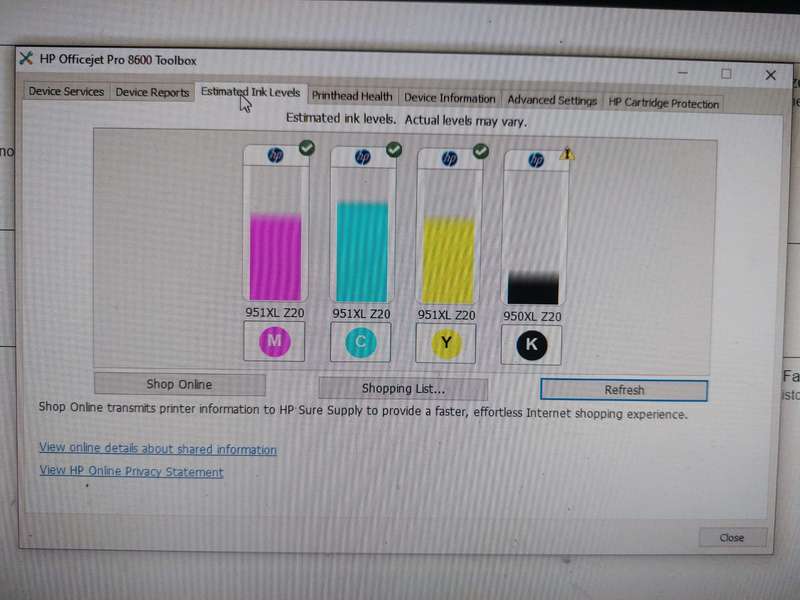Open the Device Services tab
The height and width of the screenshot is (600, 800).
click(x=66, y=91)
